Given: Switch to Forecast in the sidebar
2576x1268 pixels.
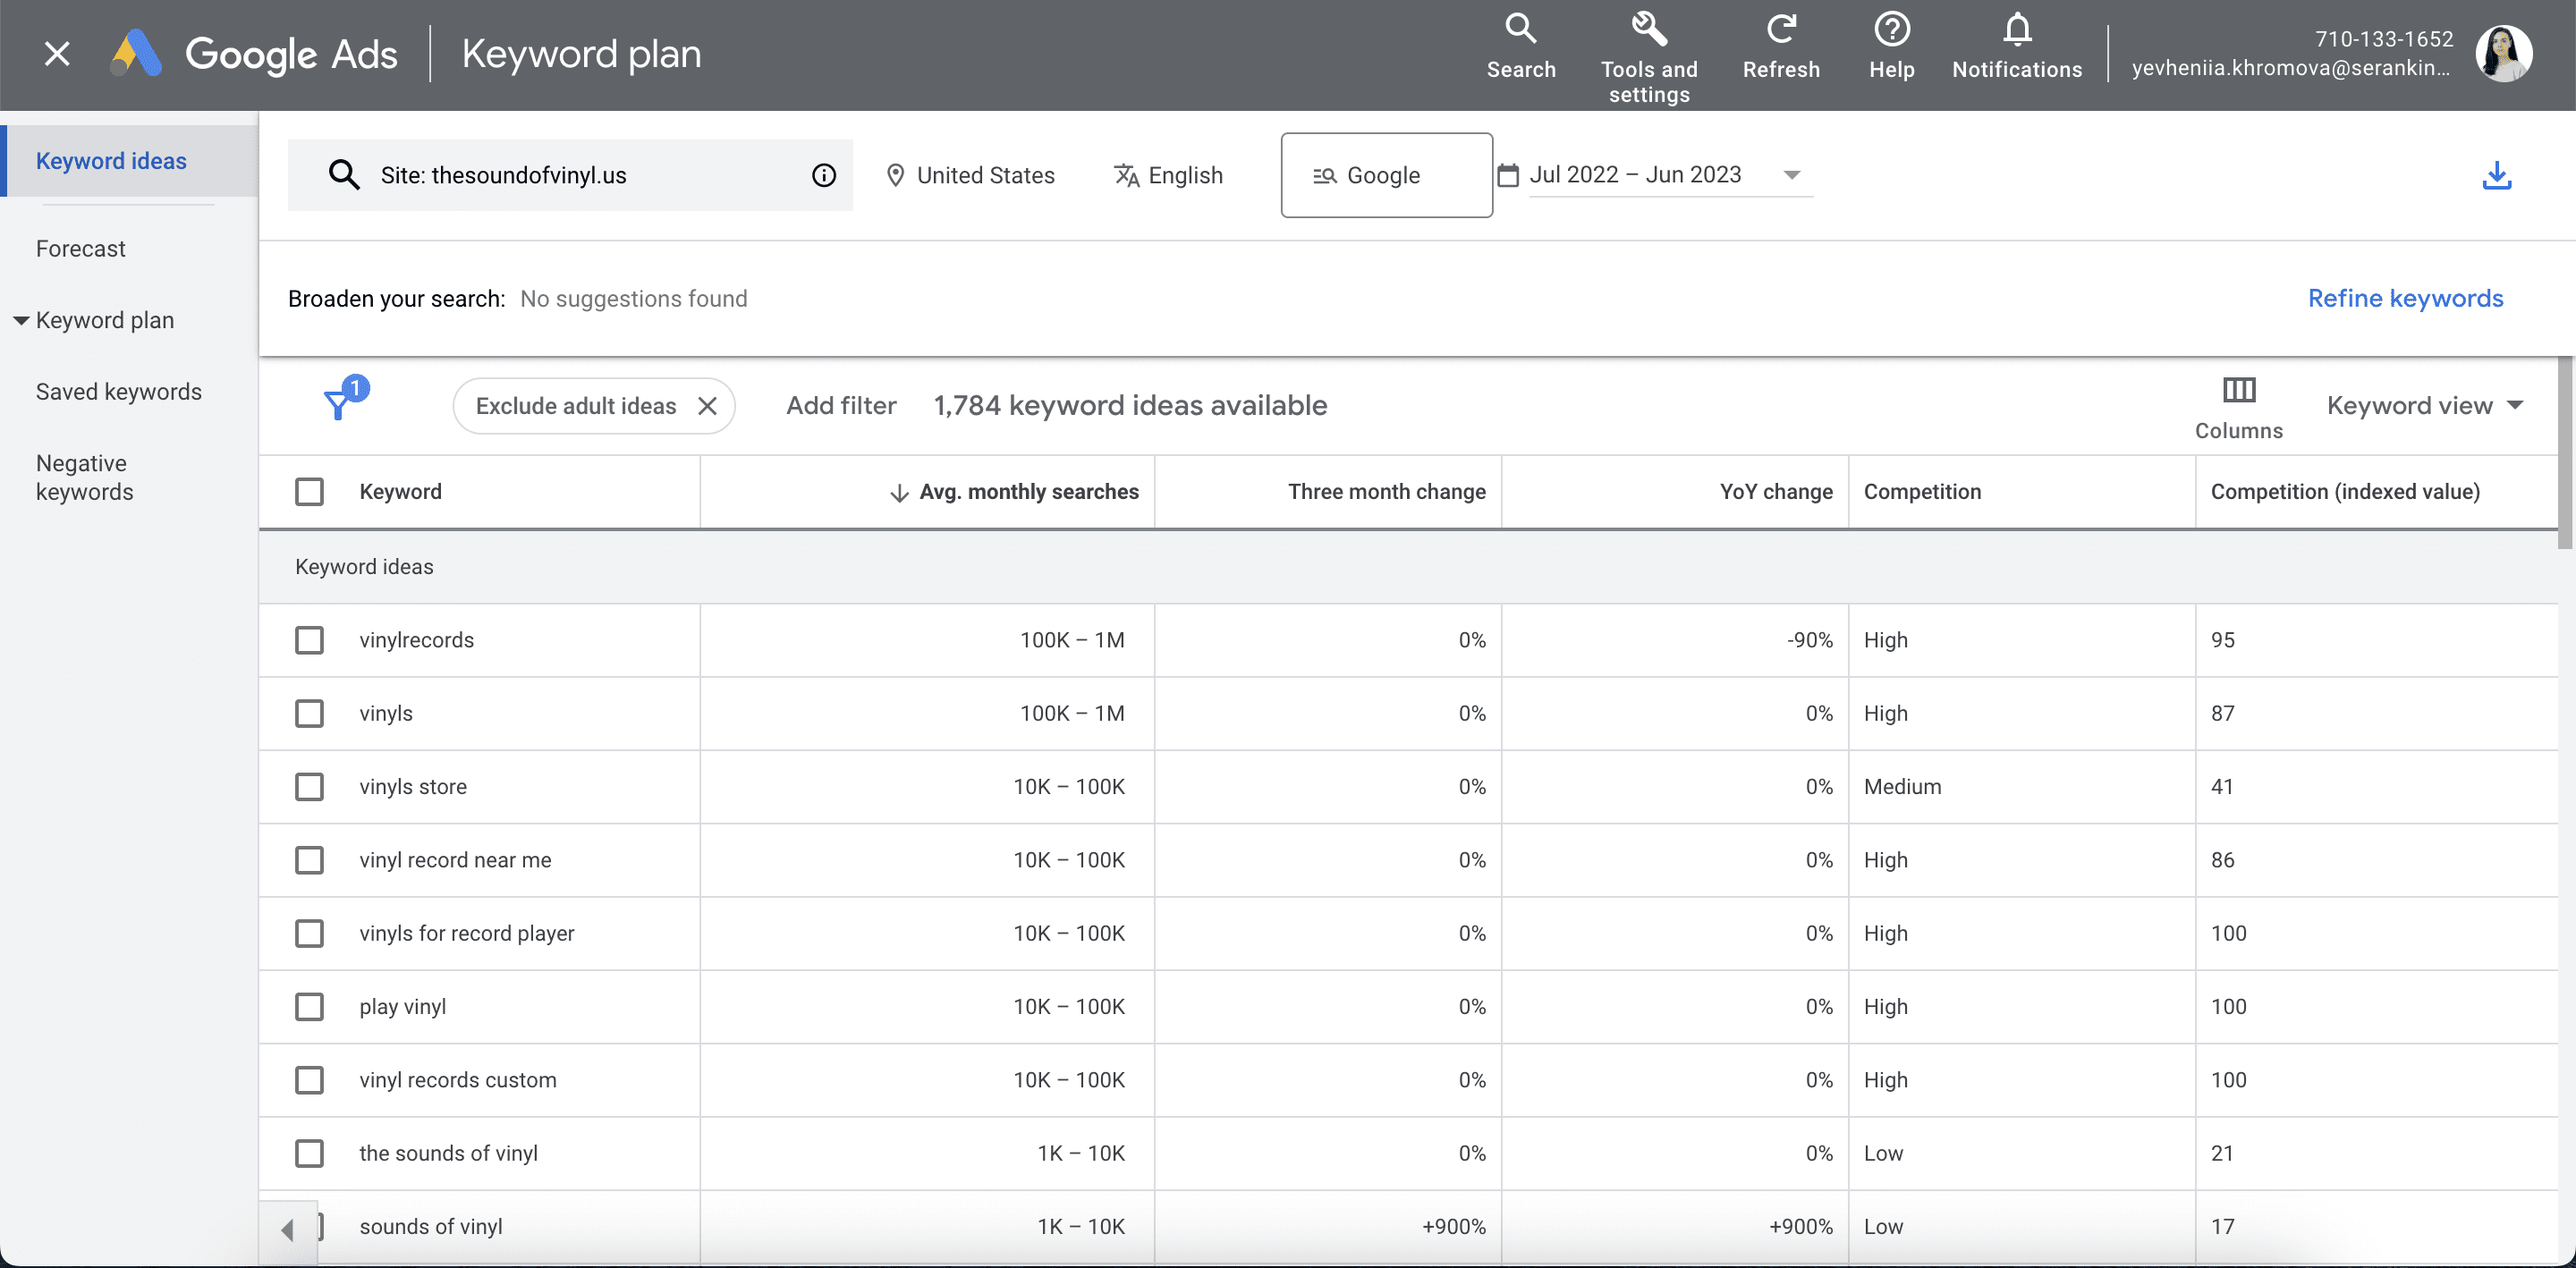Looking at the screenshot, I should 81,248.
